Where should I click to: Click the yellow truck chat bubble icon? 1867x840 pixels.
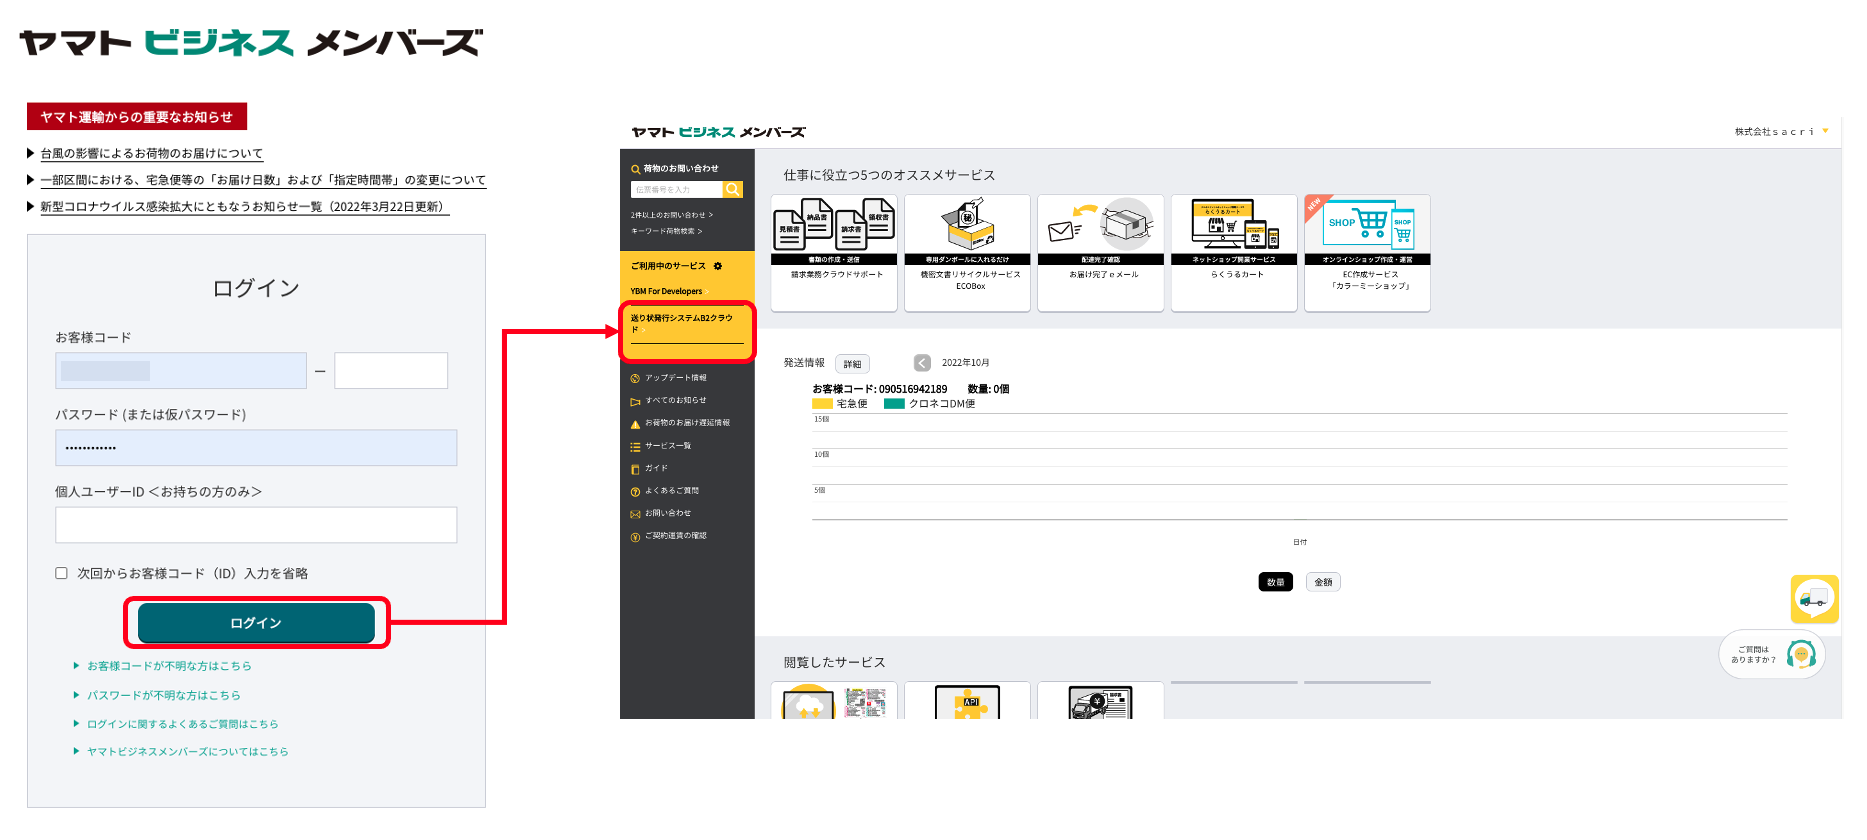[x=1814, y=599]
